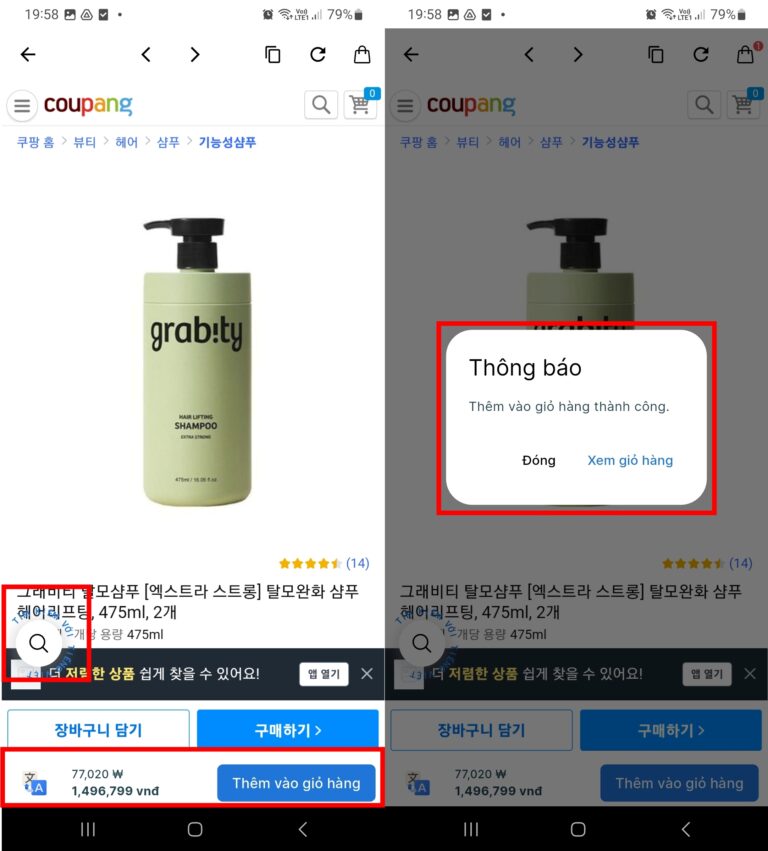The image size is (768, 851).
Task: Tap blue 구매하기 button on left screen
Action: pyautogui.click(x=288, y=730)
